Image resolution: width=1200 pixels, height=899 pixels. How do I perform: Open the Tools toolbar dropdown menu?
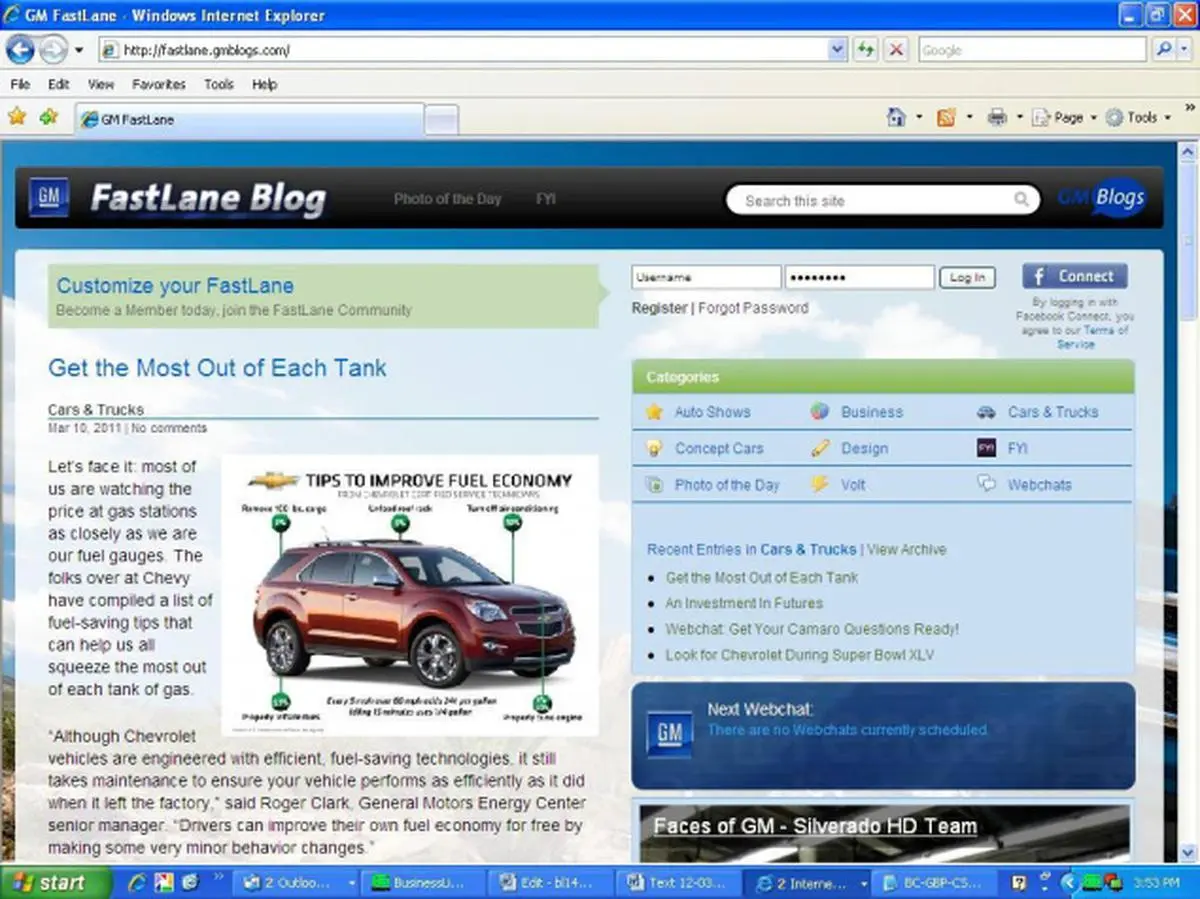(x=1138, y=117)
